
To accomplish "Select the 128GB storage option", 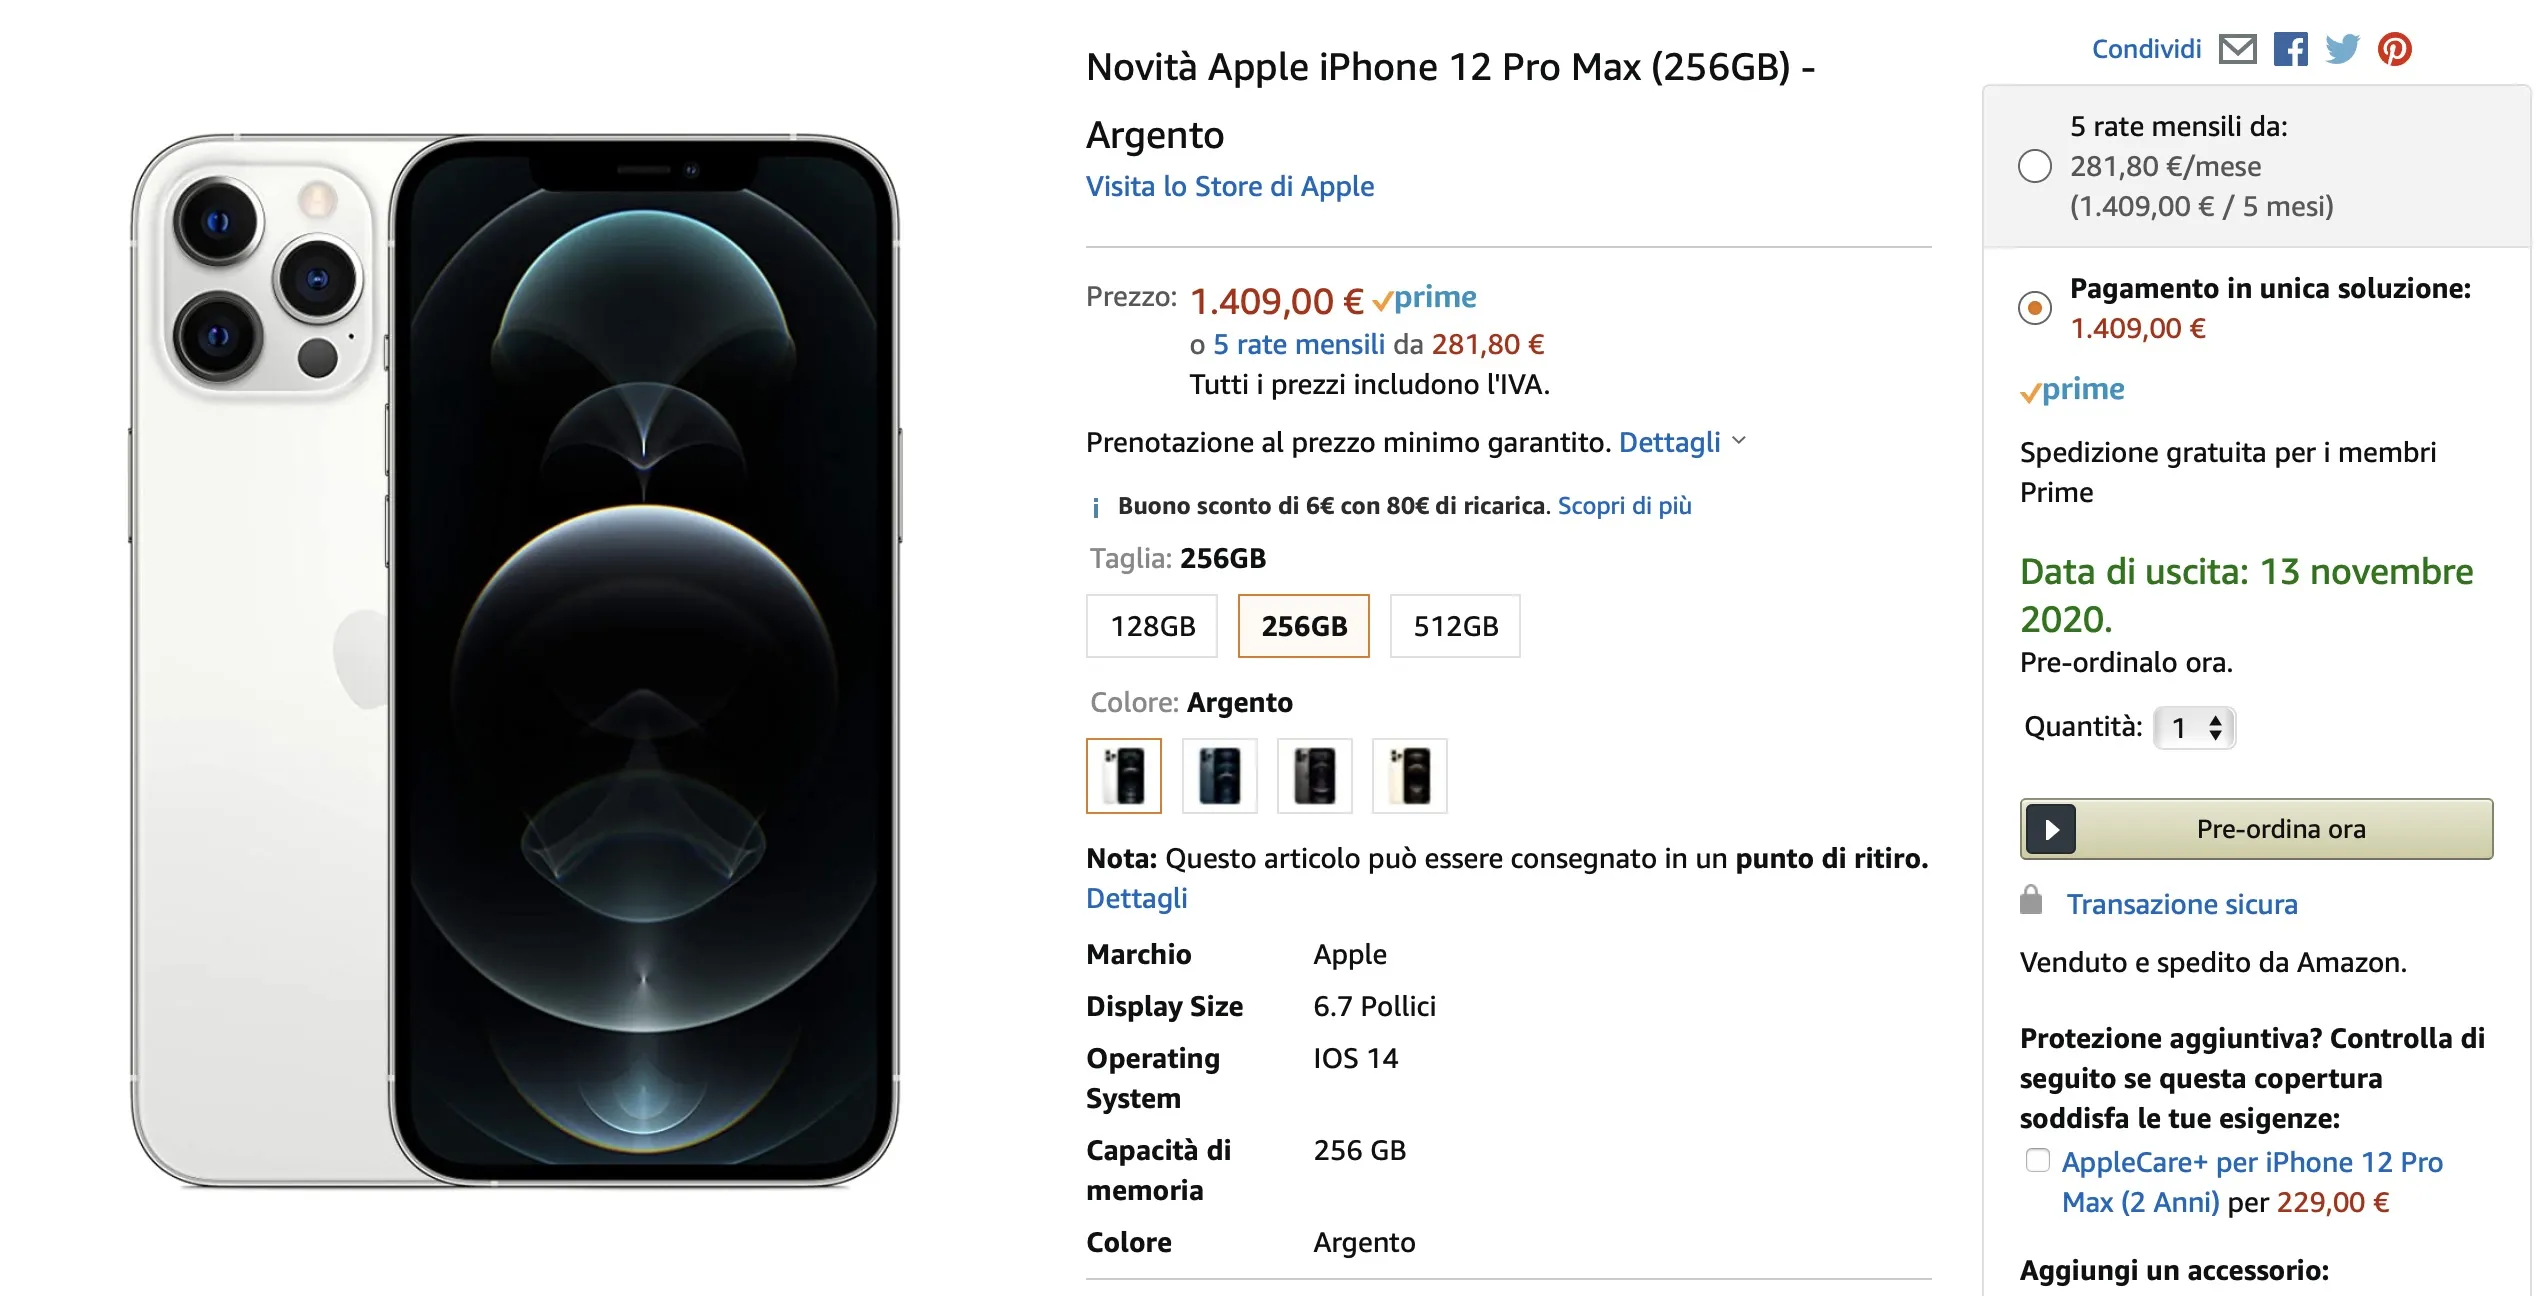I will [1150, 625].
